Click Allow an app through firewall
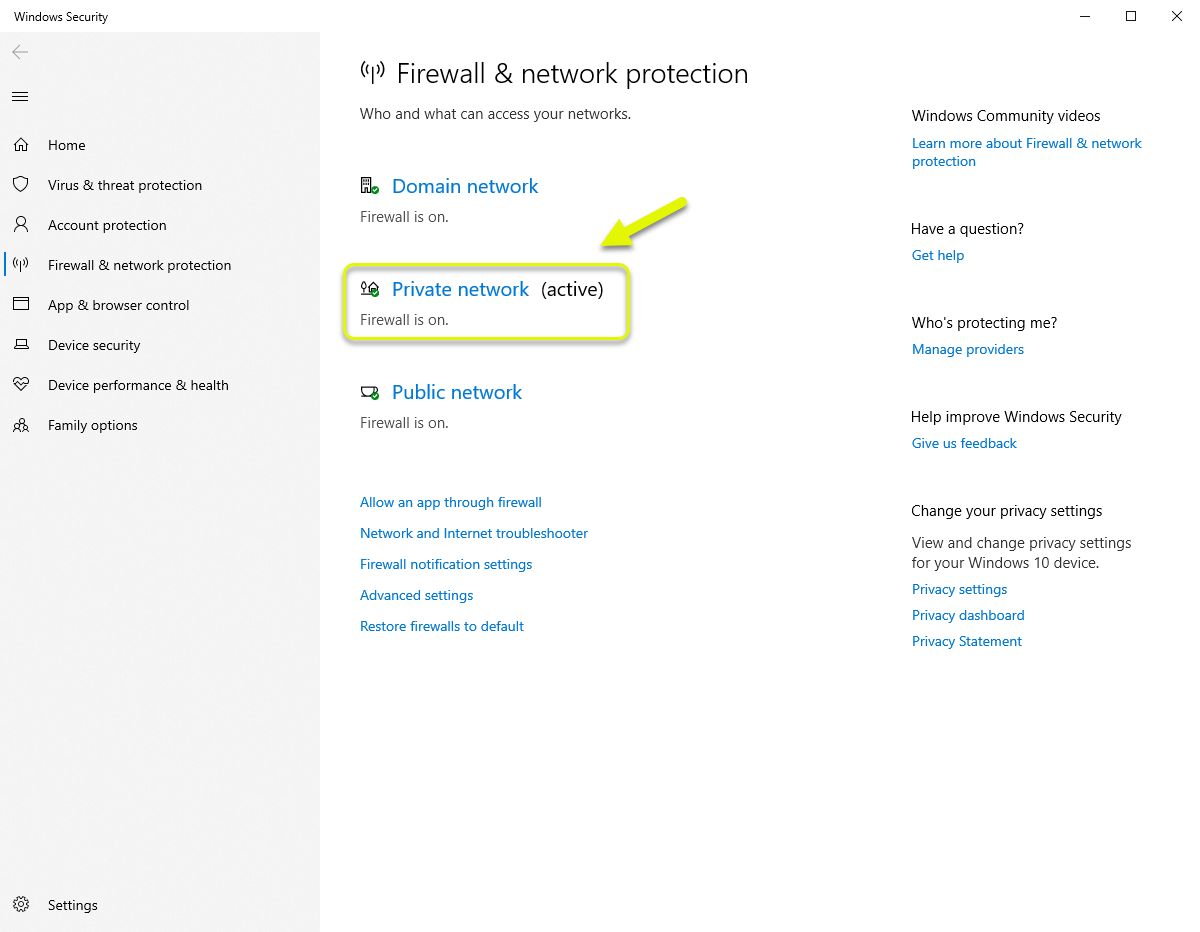Screen dimensions: 1200x932 pos(450,502)
